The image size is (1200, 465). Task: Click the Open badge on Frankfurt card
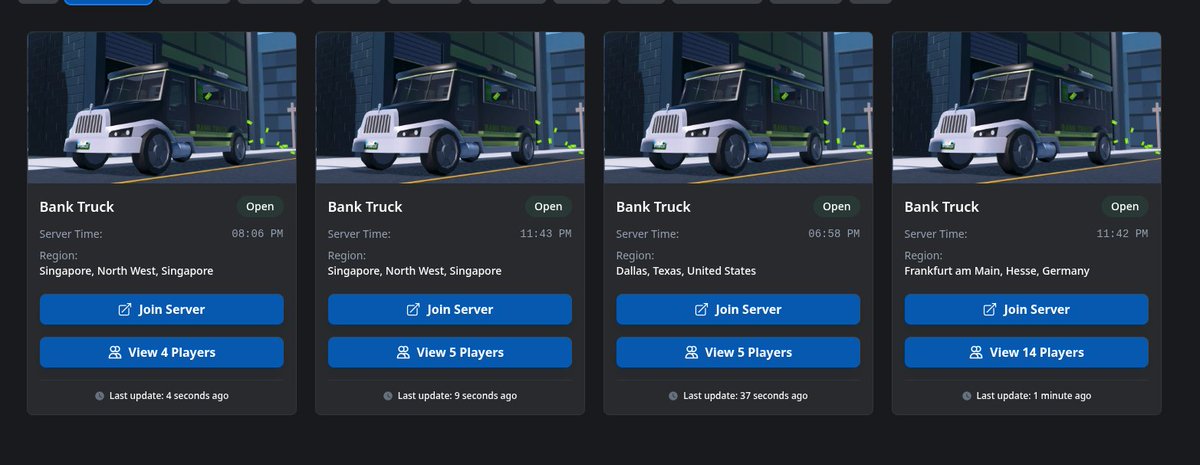click(1125, 207)
